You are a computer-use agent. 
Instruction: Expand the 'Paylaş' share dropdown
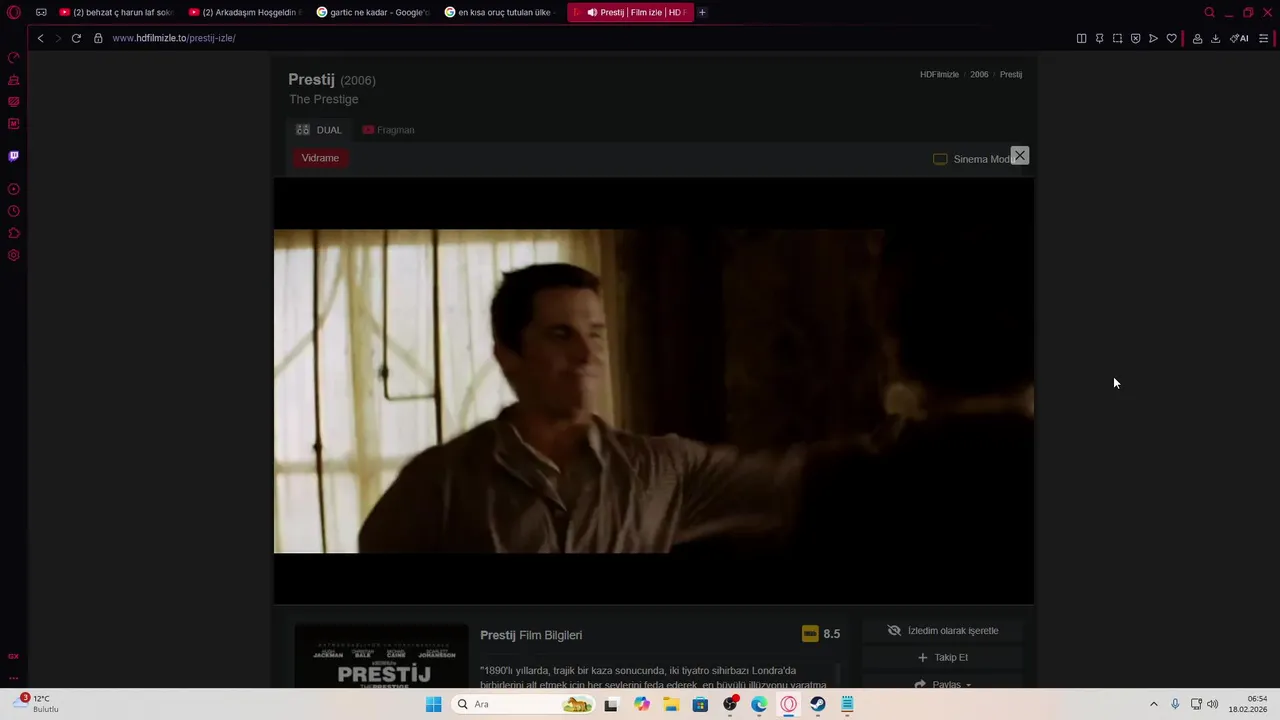pyautogui.click(x=943, y=684)
